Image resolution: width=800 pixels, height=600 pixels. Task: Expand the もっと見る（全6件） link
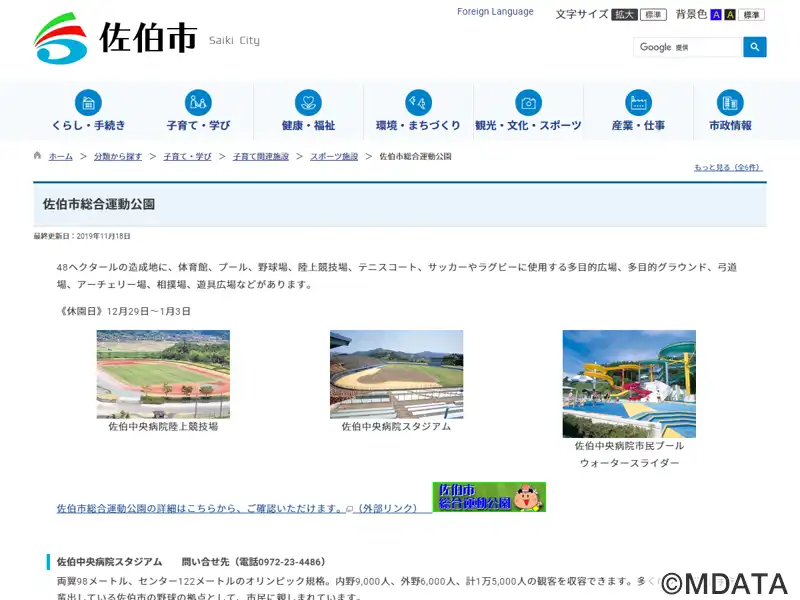coord(728,167)
